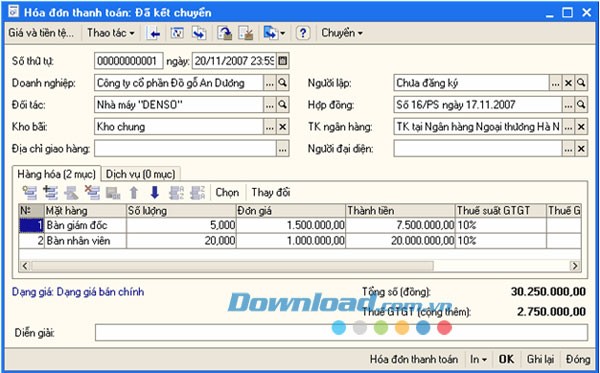Image resolution: width=600 pixels, height=373 pixels.
Task: Clear the Kho bãi field with X
Action: [282, 127]
